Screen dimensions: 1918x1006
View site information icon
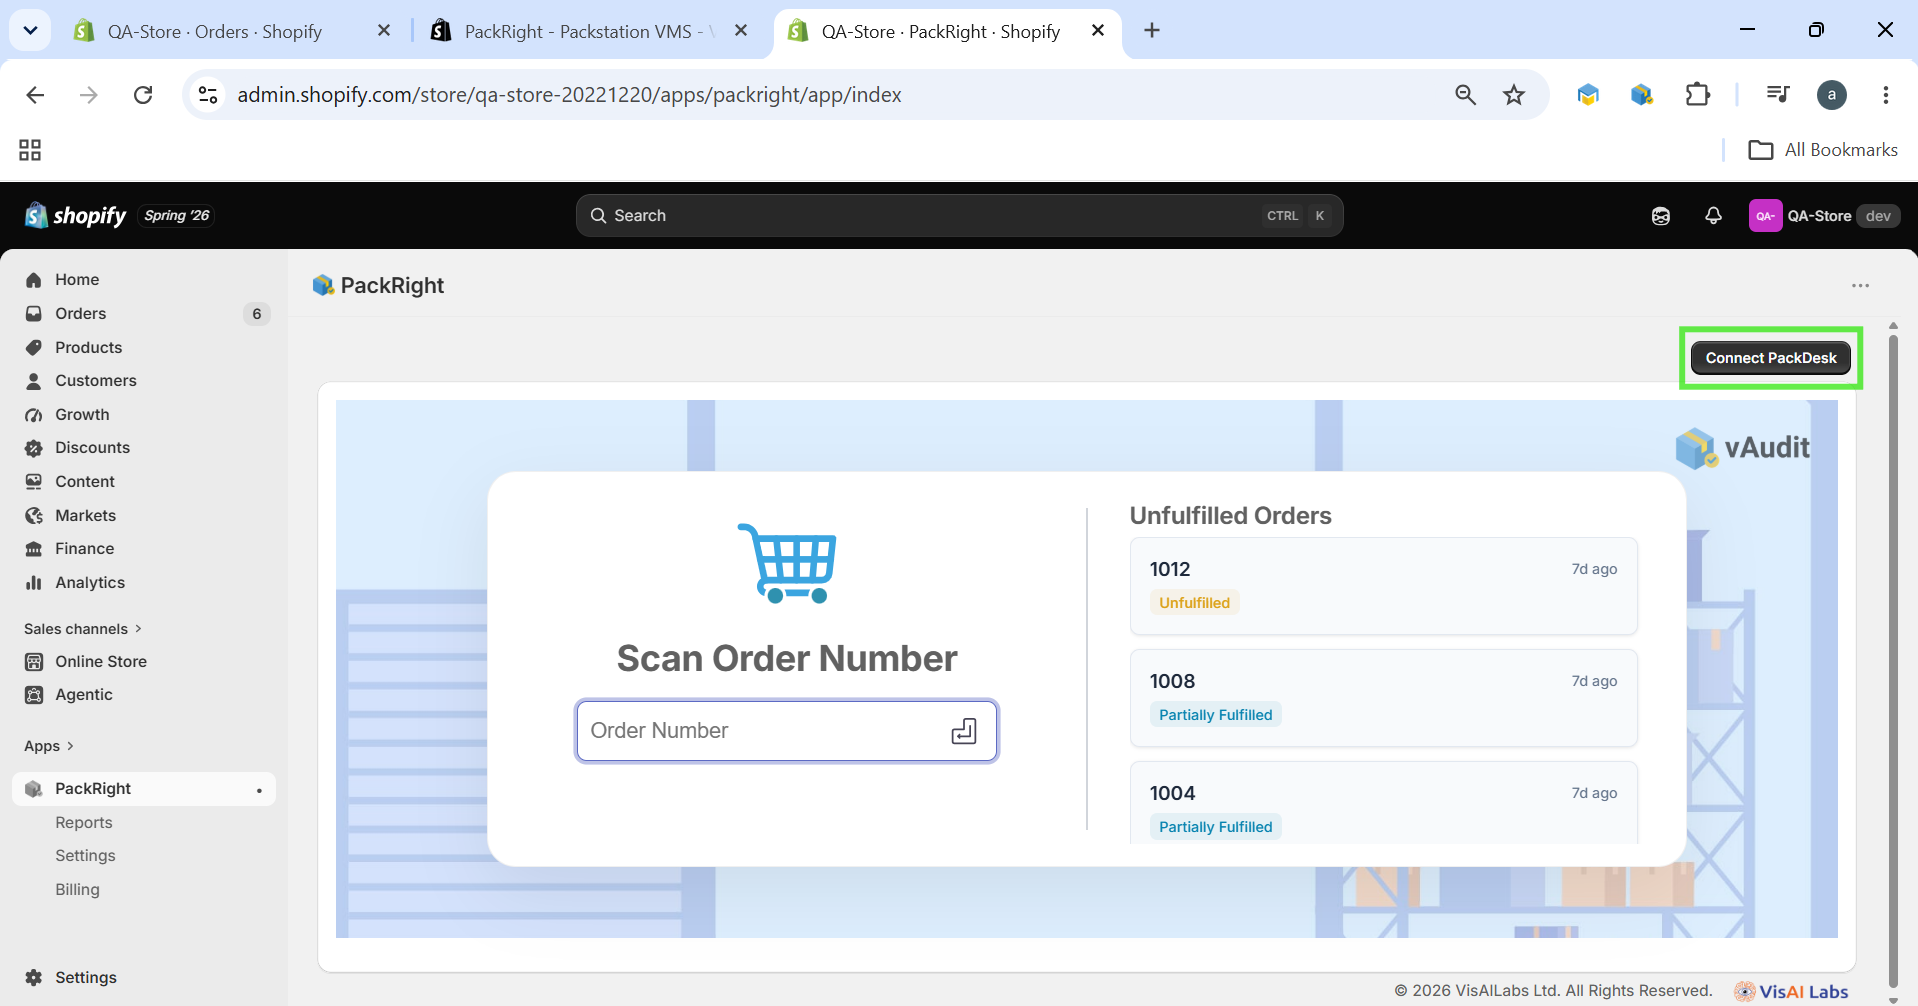point(208,95)
